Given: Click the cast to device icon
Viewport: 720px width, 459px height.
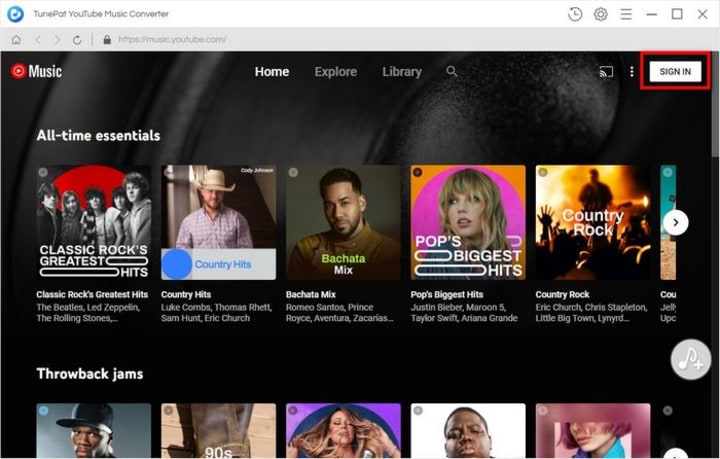Looking at the screenshot, I should click(606, 72).
